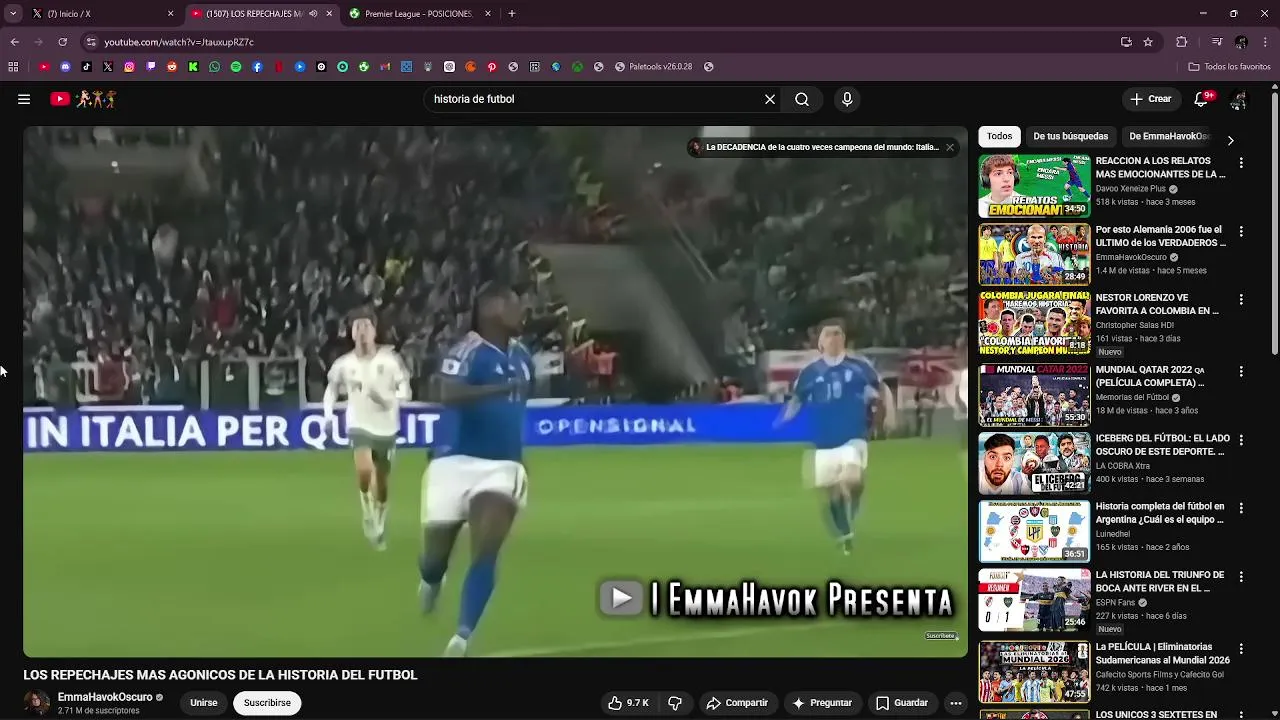Image resolution: width=1280 pixels, height=720 pixels.
Task: Open EmmaHavokOscuro channel name link
Action: 105,697
